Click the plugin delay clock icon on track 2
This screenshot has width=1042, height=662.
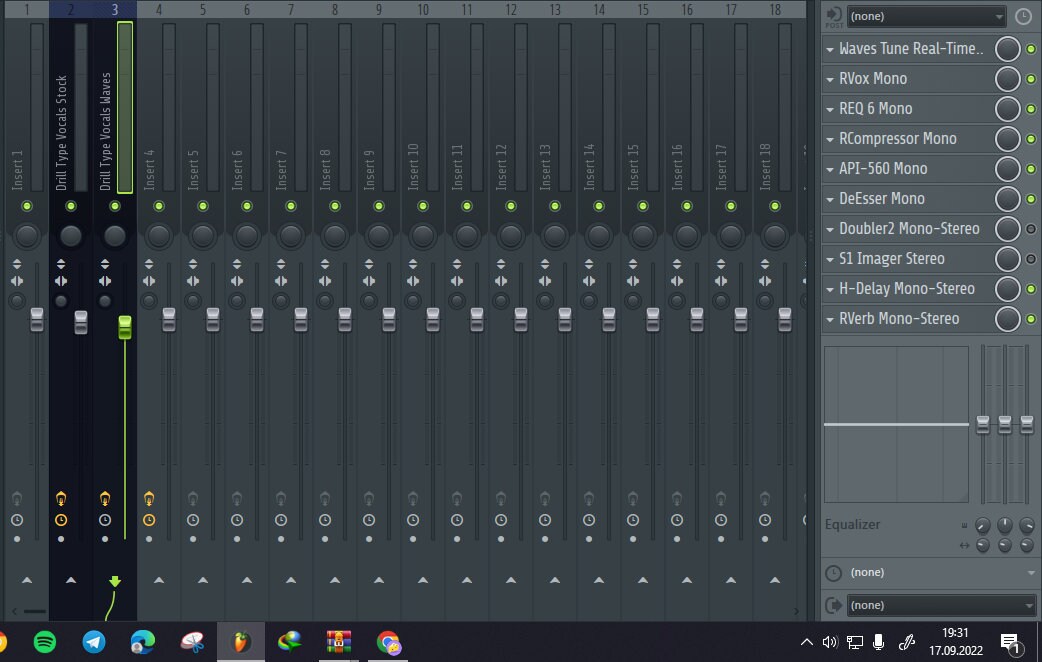62,519
